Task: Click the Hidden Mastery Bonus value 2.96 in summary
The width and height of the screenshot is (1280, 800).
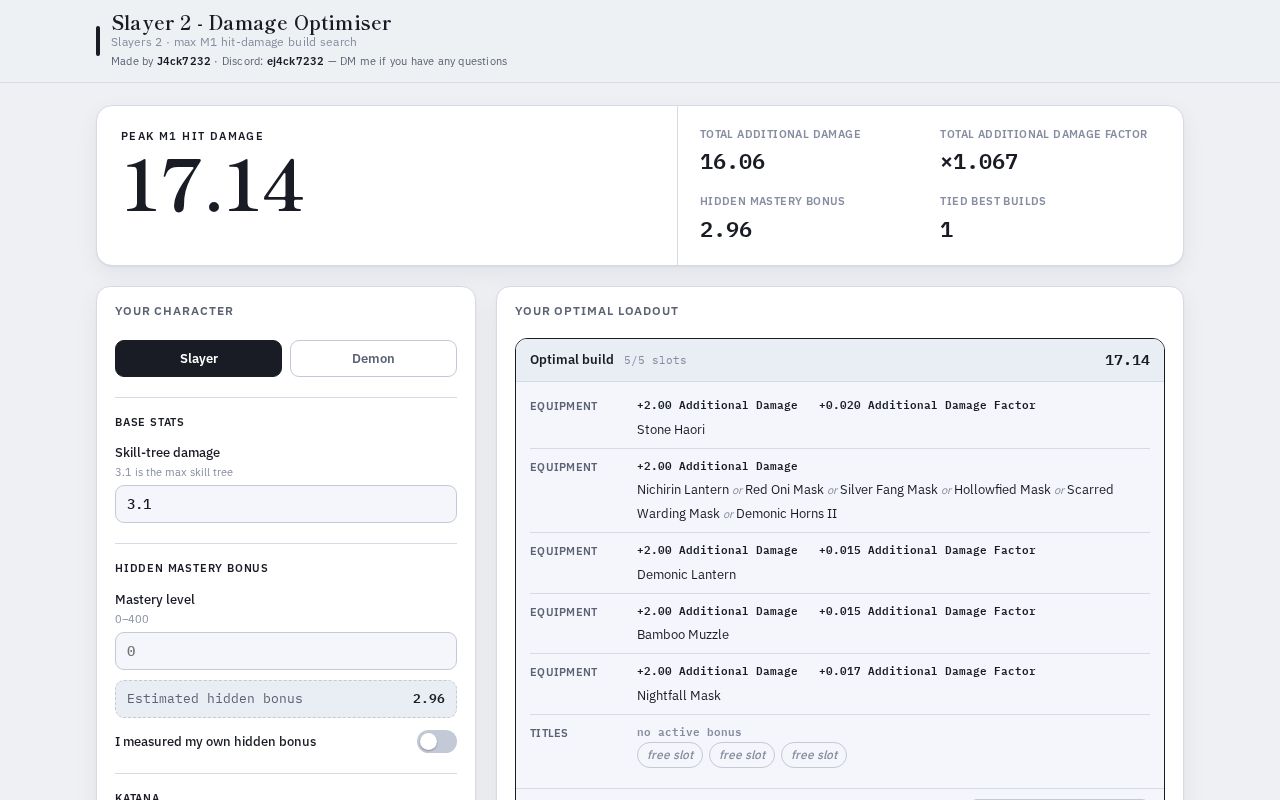Action: tap(726, 229)
